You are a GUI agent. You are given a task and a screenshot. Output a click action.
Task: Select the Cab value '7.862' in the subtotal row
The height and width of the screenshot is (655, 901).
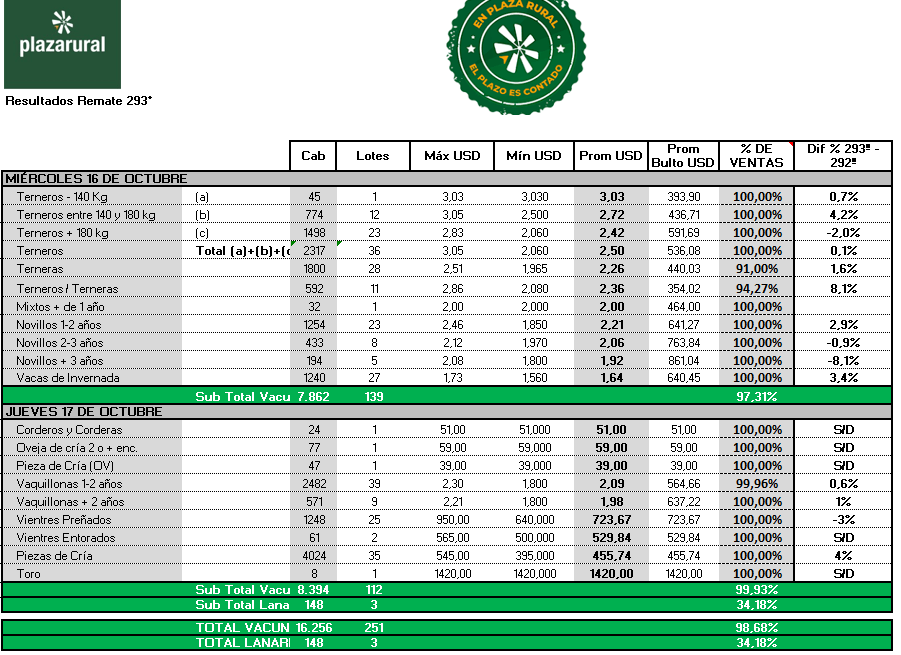click(314, 396)
